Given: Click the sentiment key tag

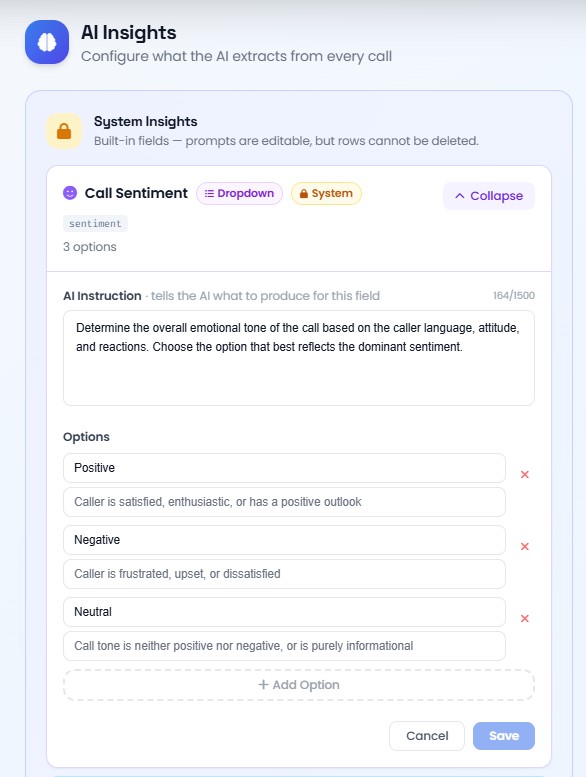Looking at the screenshot, I should 95,223.
